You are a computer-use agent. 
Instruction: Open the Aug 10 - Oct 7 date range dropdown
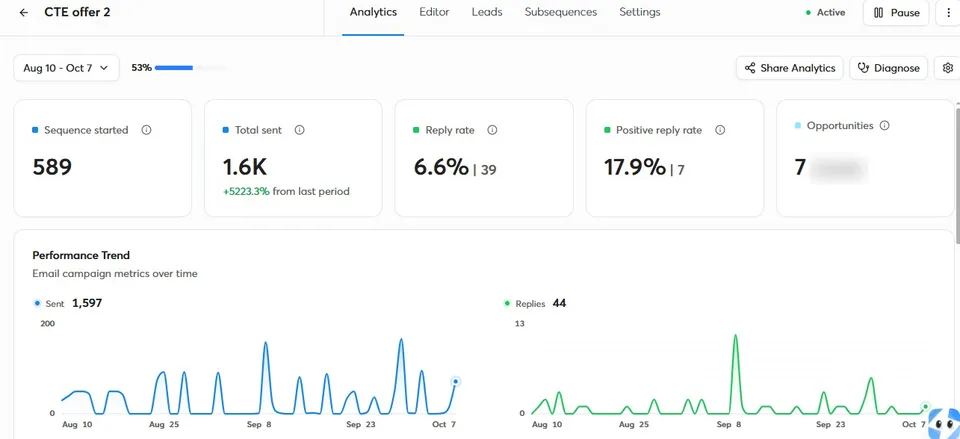coord(66,68)
